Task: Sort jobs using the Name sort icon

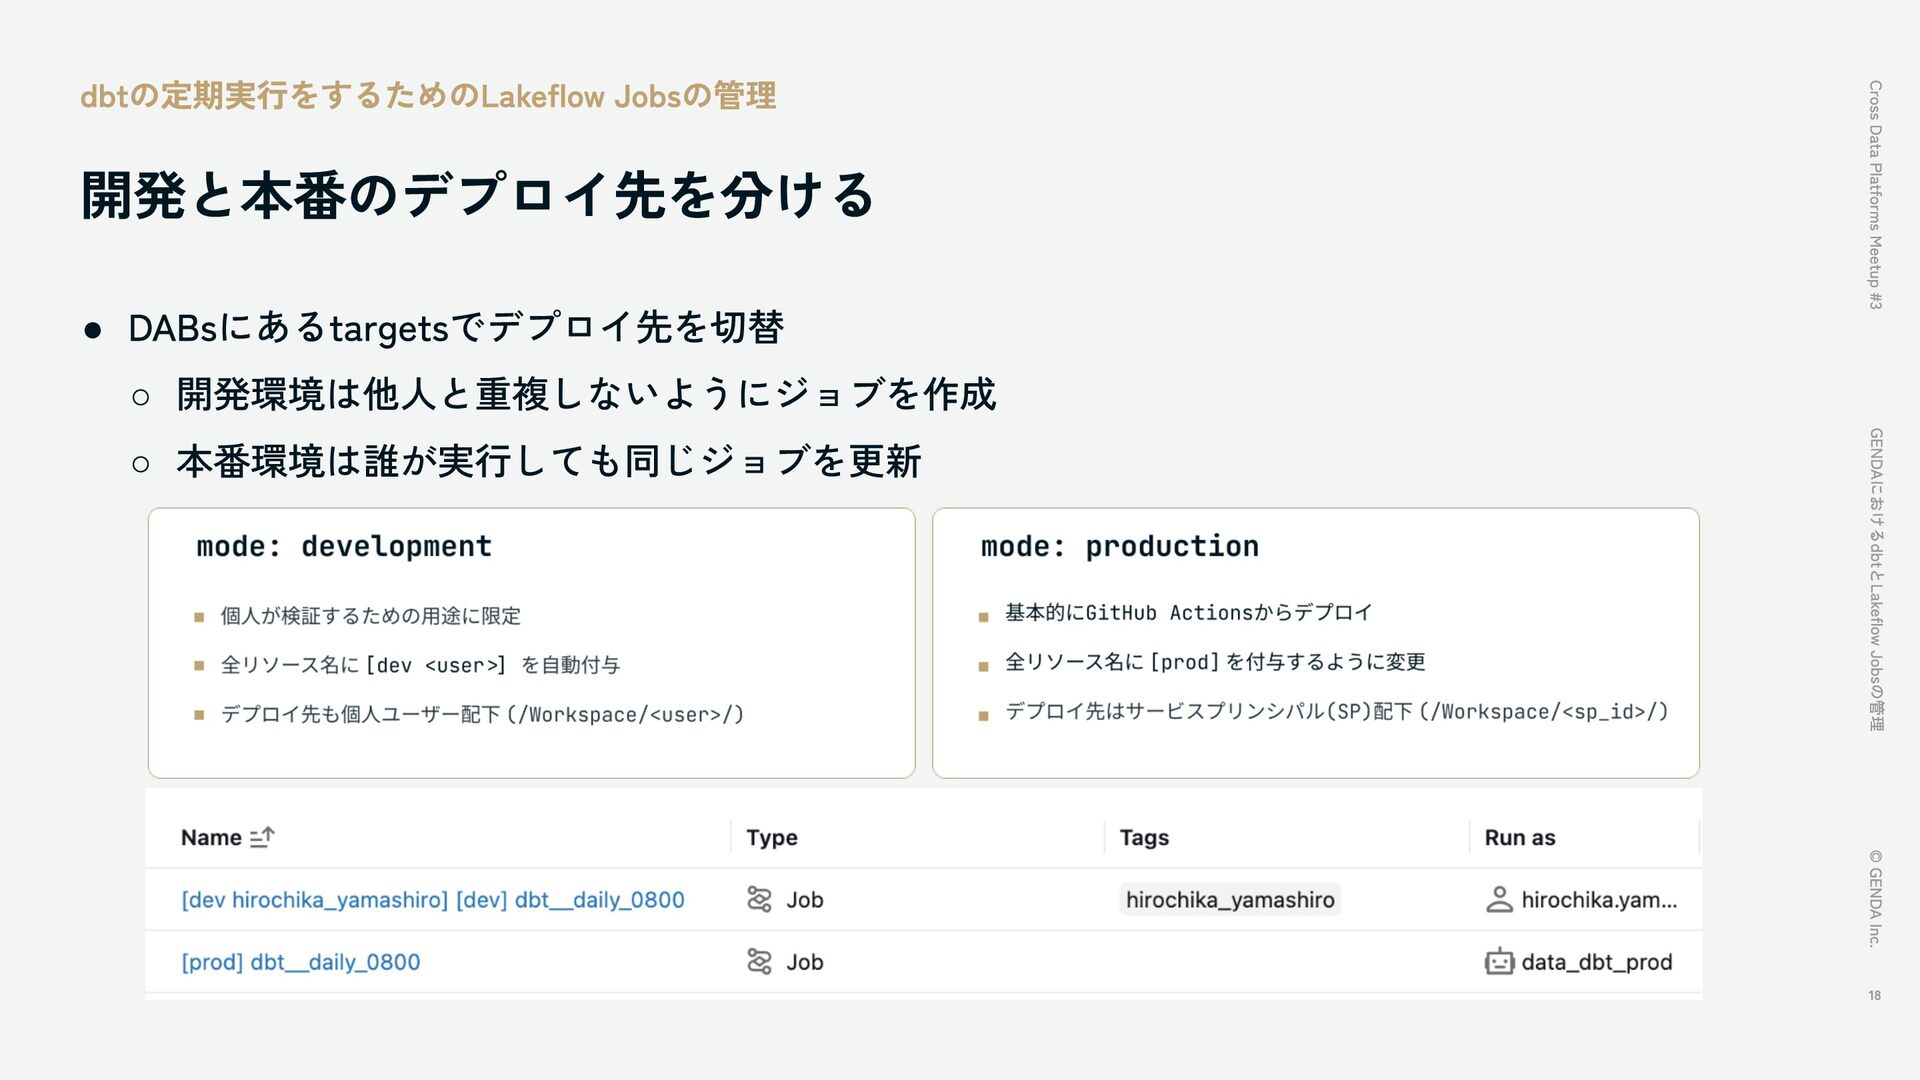Action: click(262, 838)
